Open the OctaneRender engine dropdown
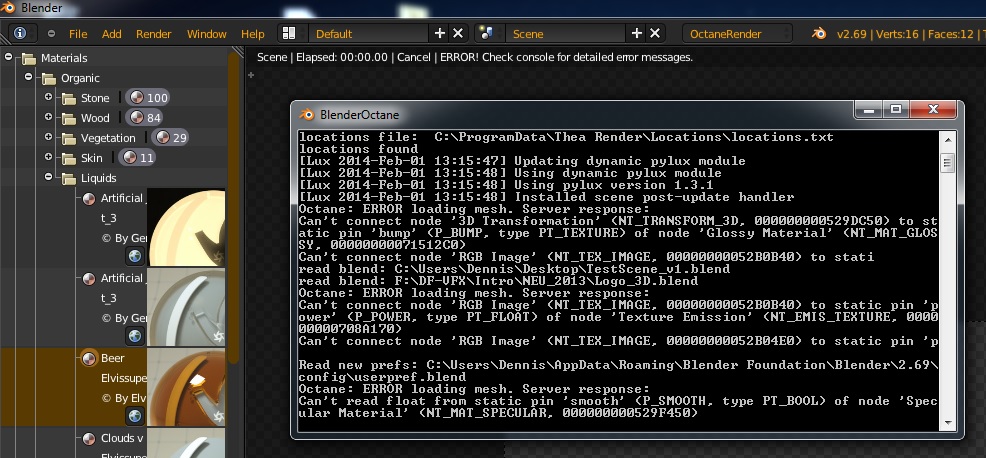Image resolution: width=986 pixels, height=458 pixels. tap(737, 33)
